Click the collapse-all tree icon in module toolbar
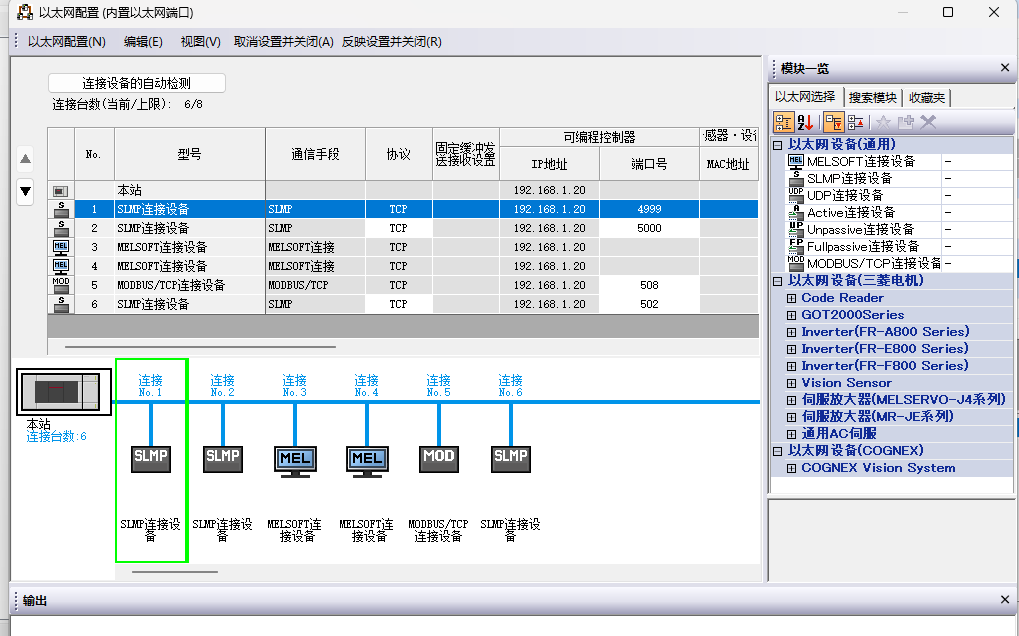Viewport: 1019px width, 636px height. 856,122
